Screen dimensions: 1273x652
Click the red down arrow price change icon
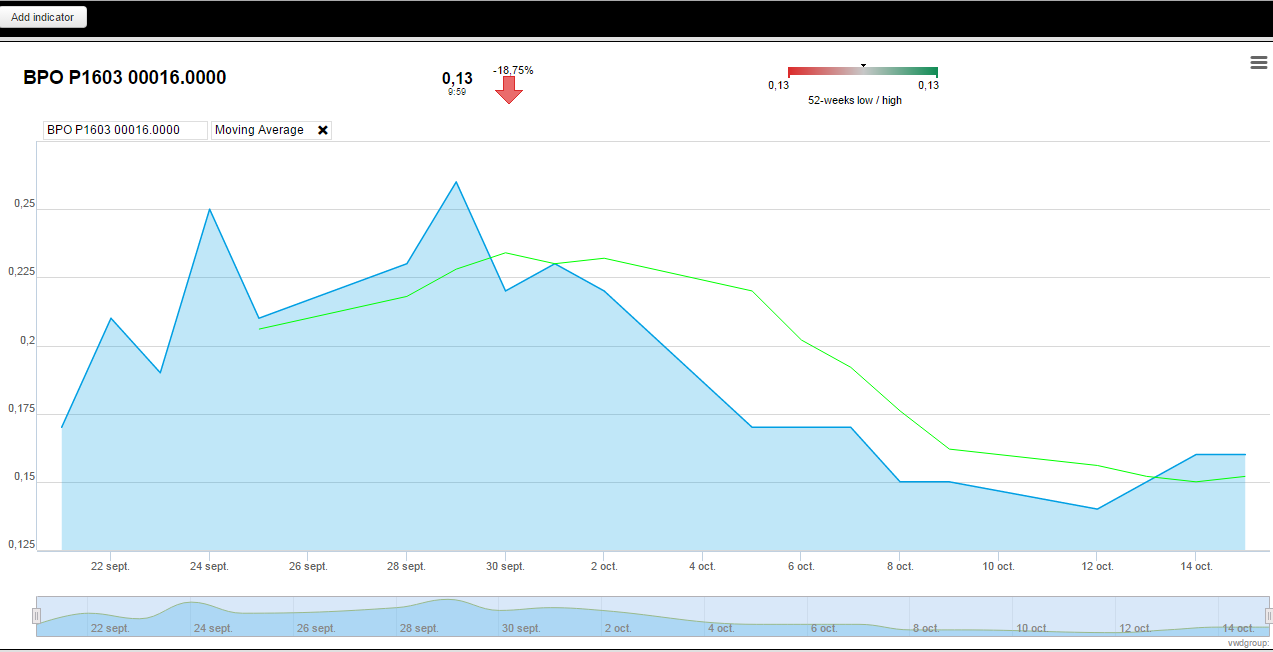509,90
